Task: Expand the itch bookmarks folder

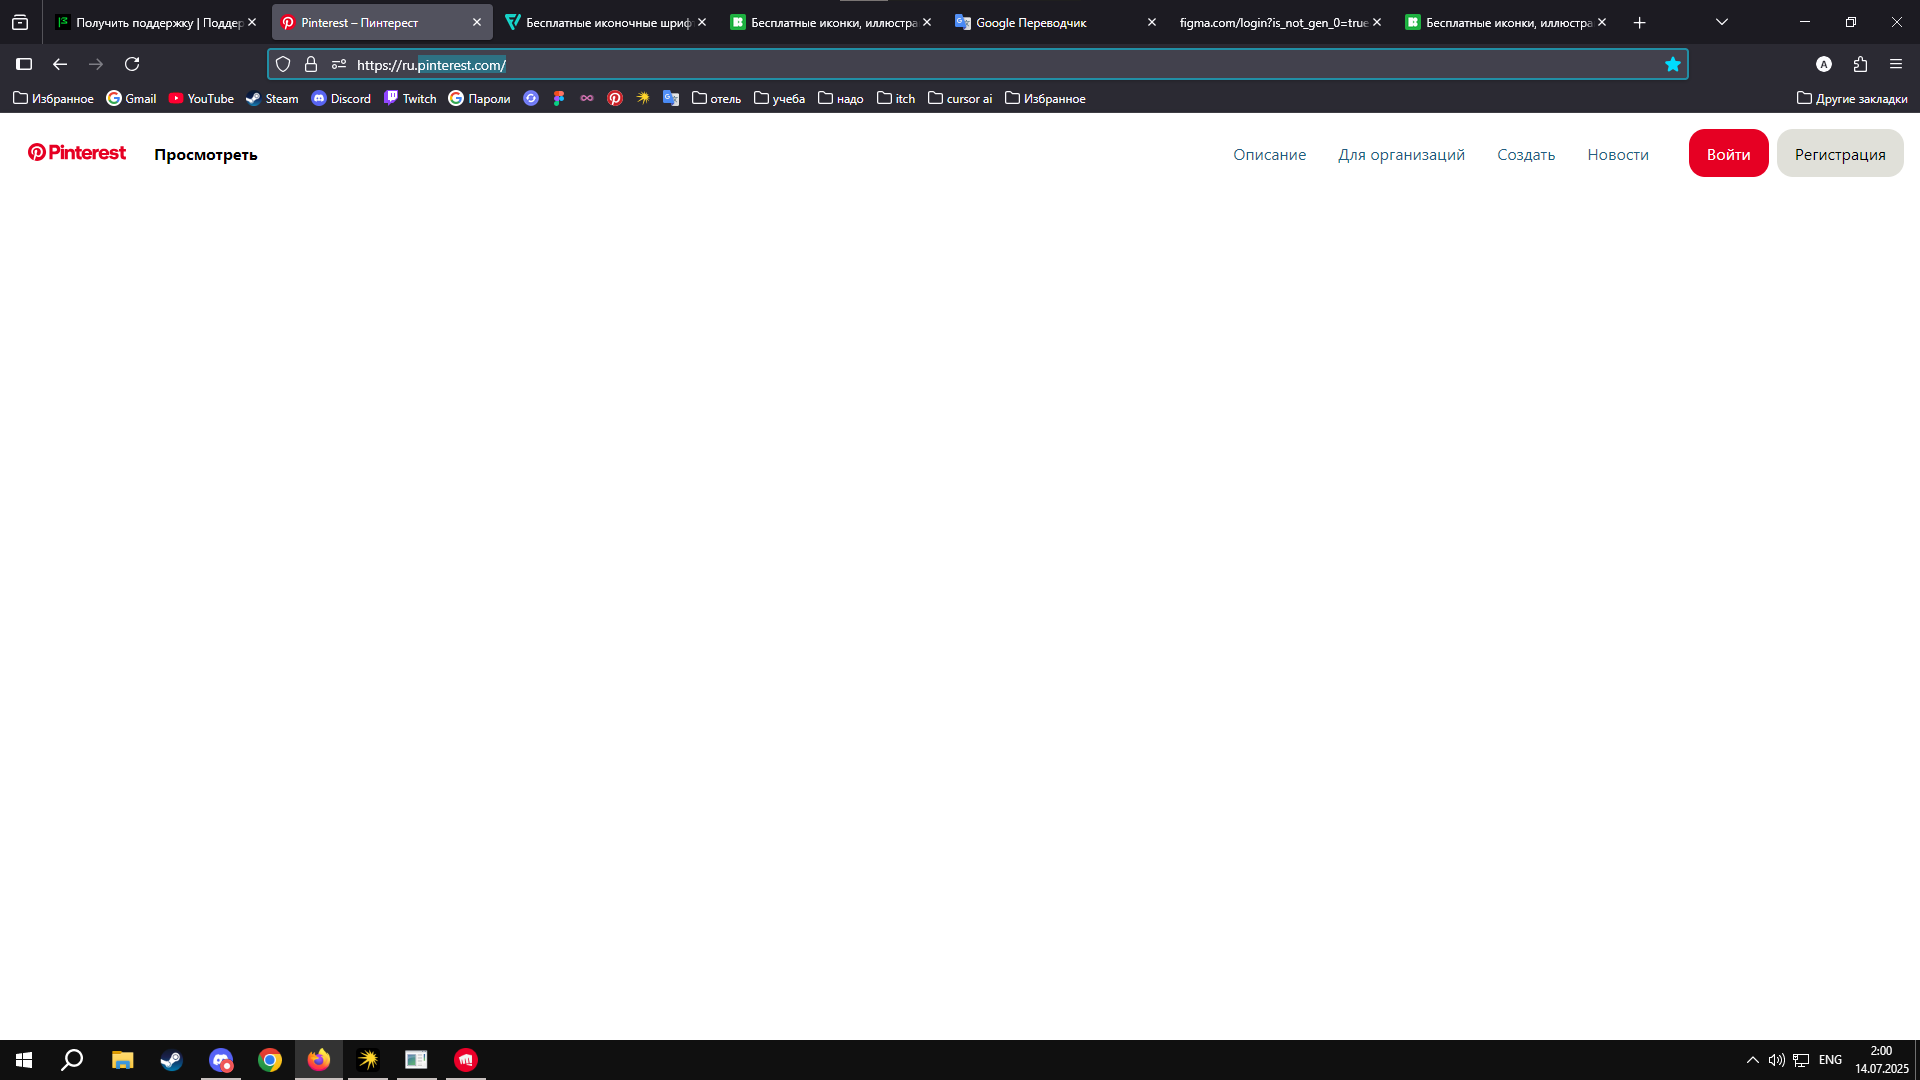Action: tap(896, 98)
